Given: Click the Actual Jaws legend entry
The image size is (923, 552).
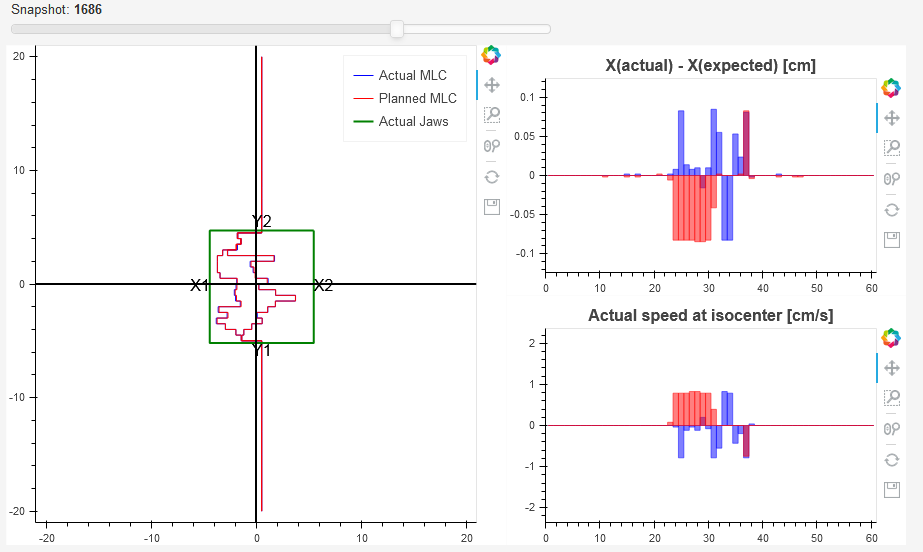Looking at the screenshot, I should [401, 121].
